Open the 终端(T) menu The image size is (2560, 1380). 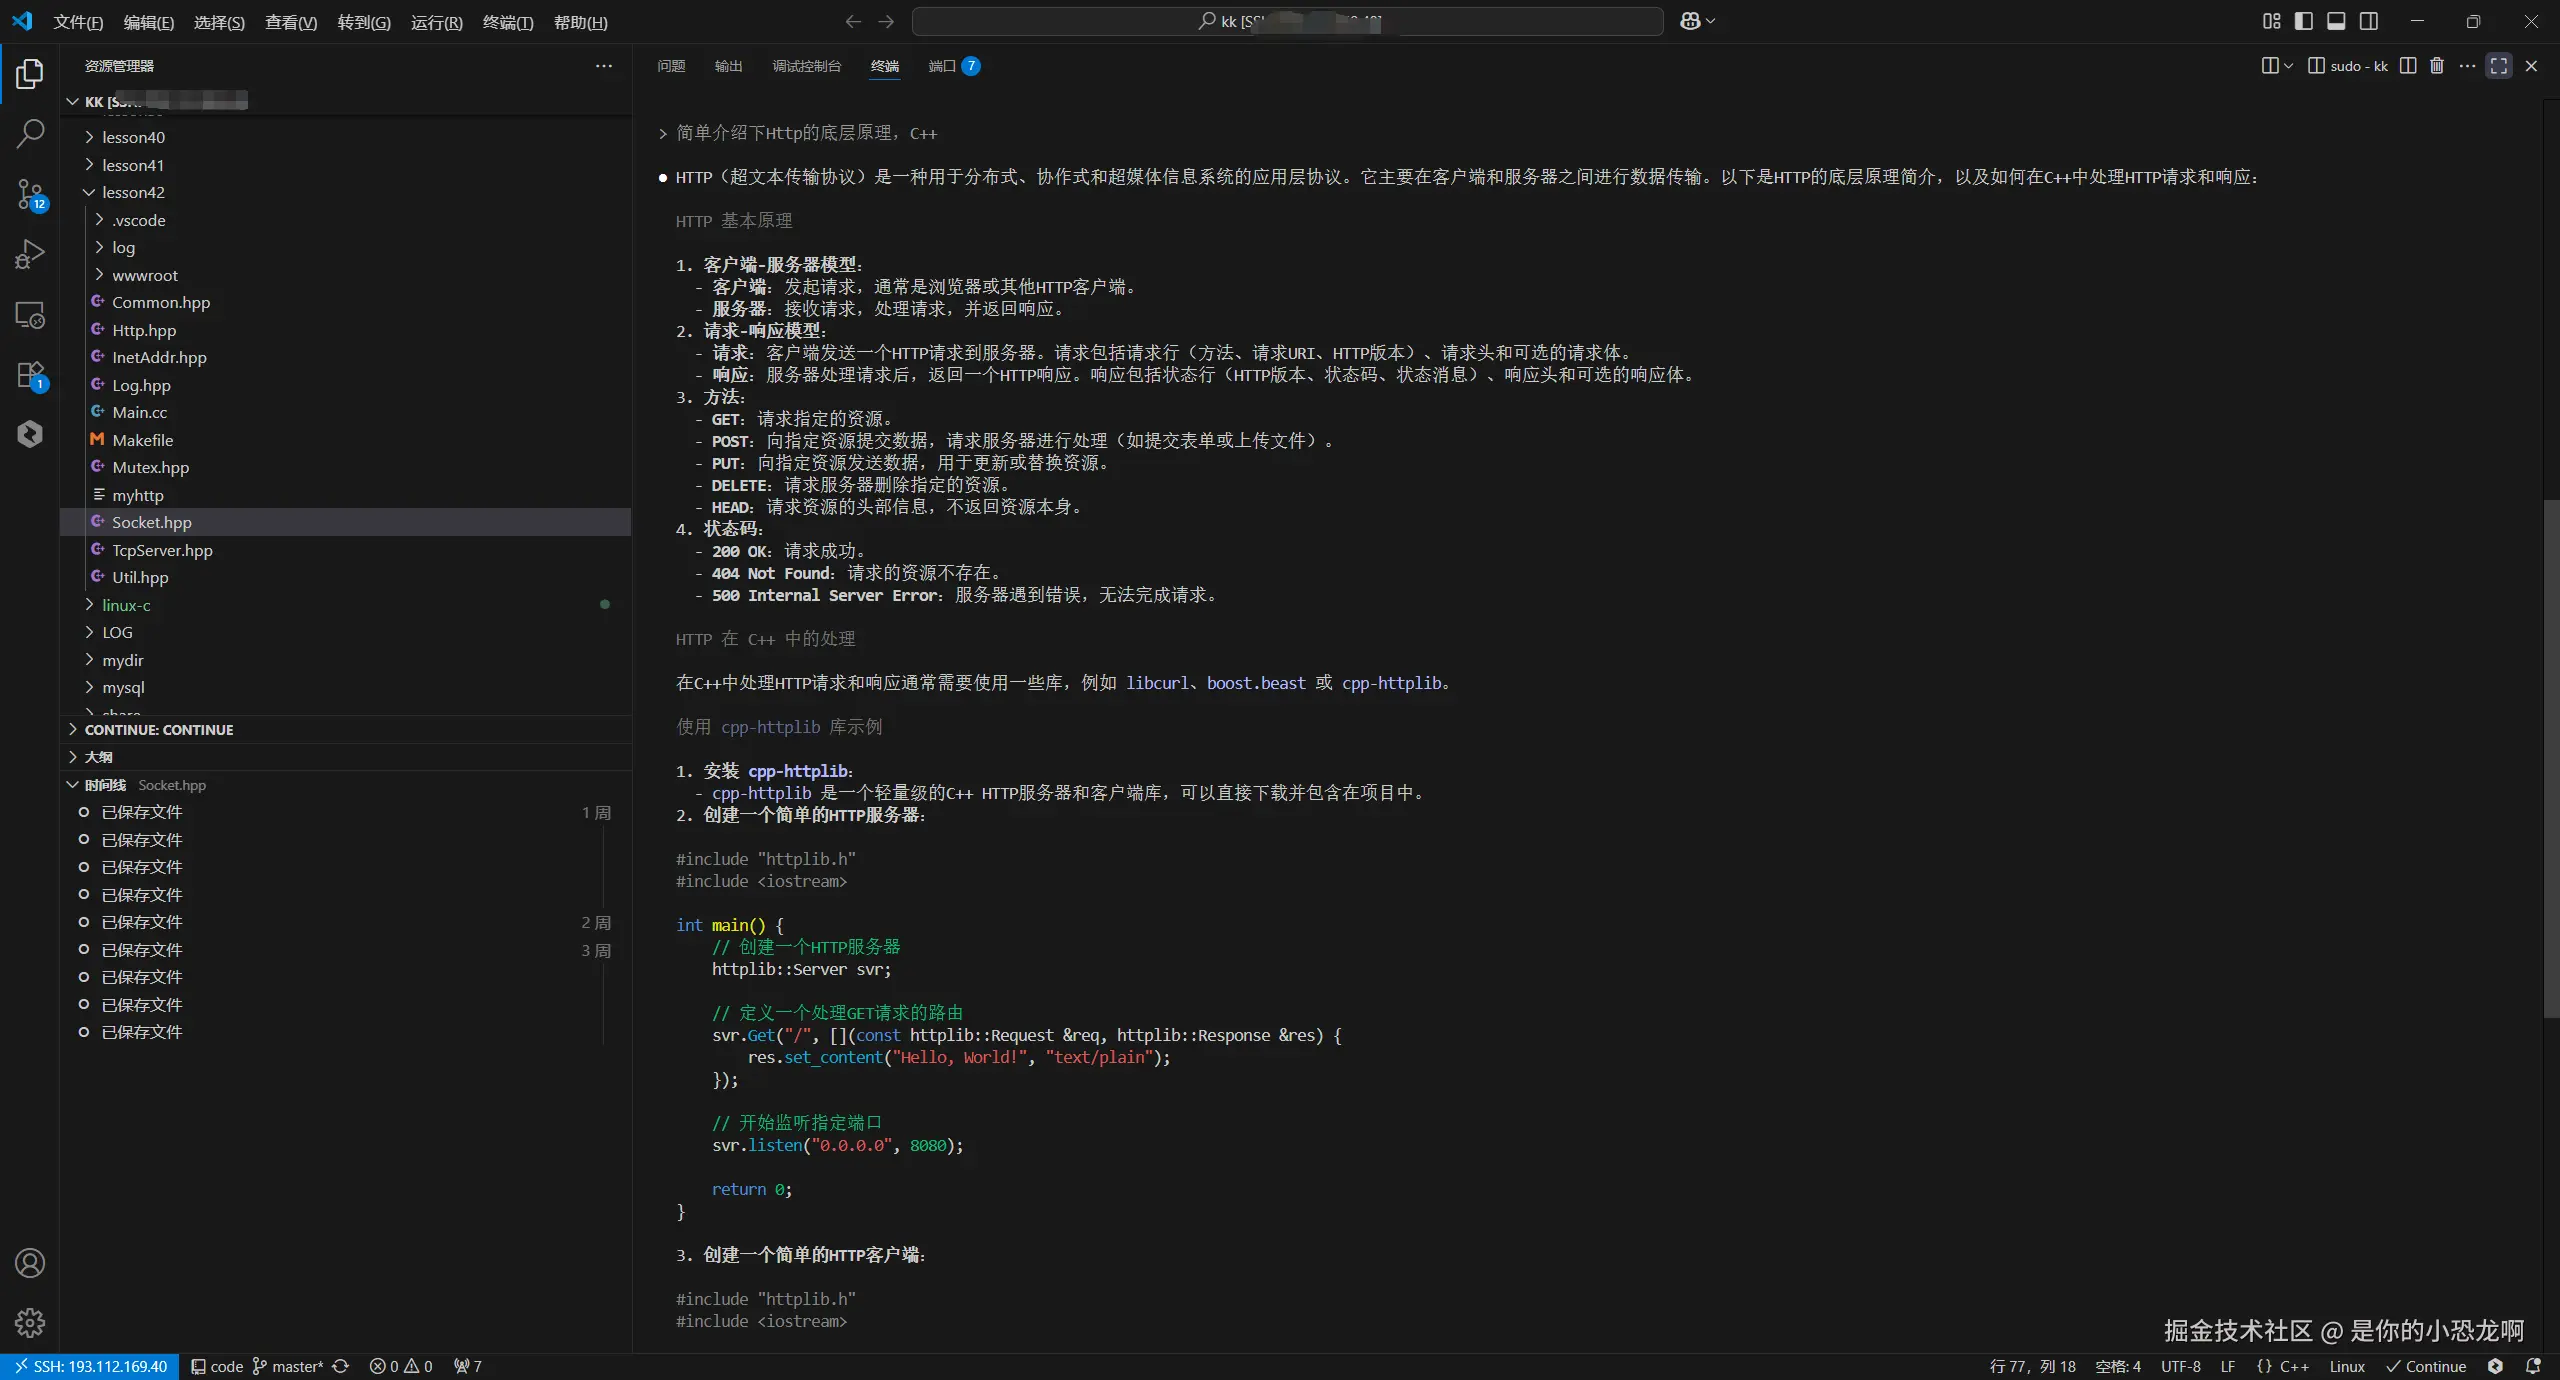(x=507, y=22)
